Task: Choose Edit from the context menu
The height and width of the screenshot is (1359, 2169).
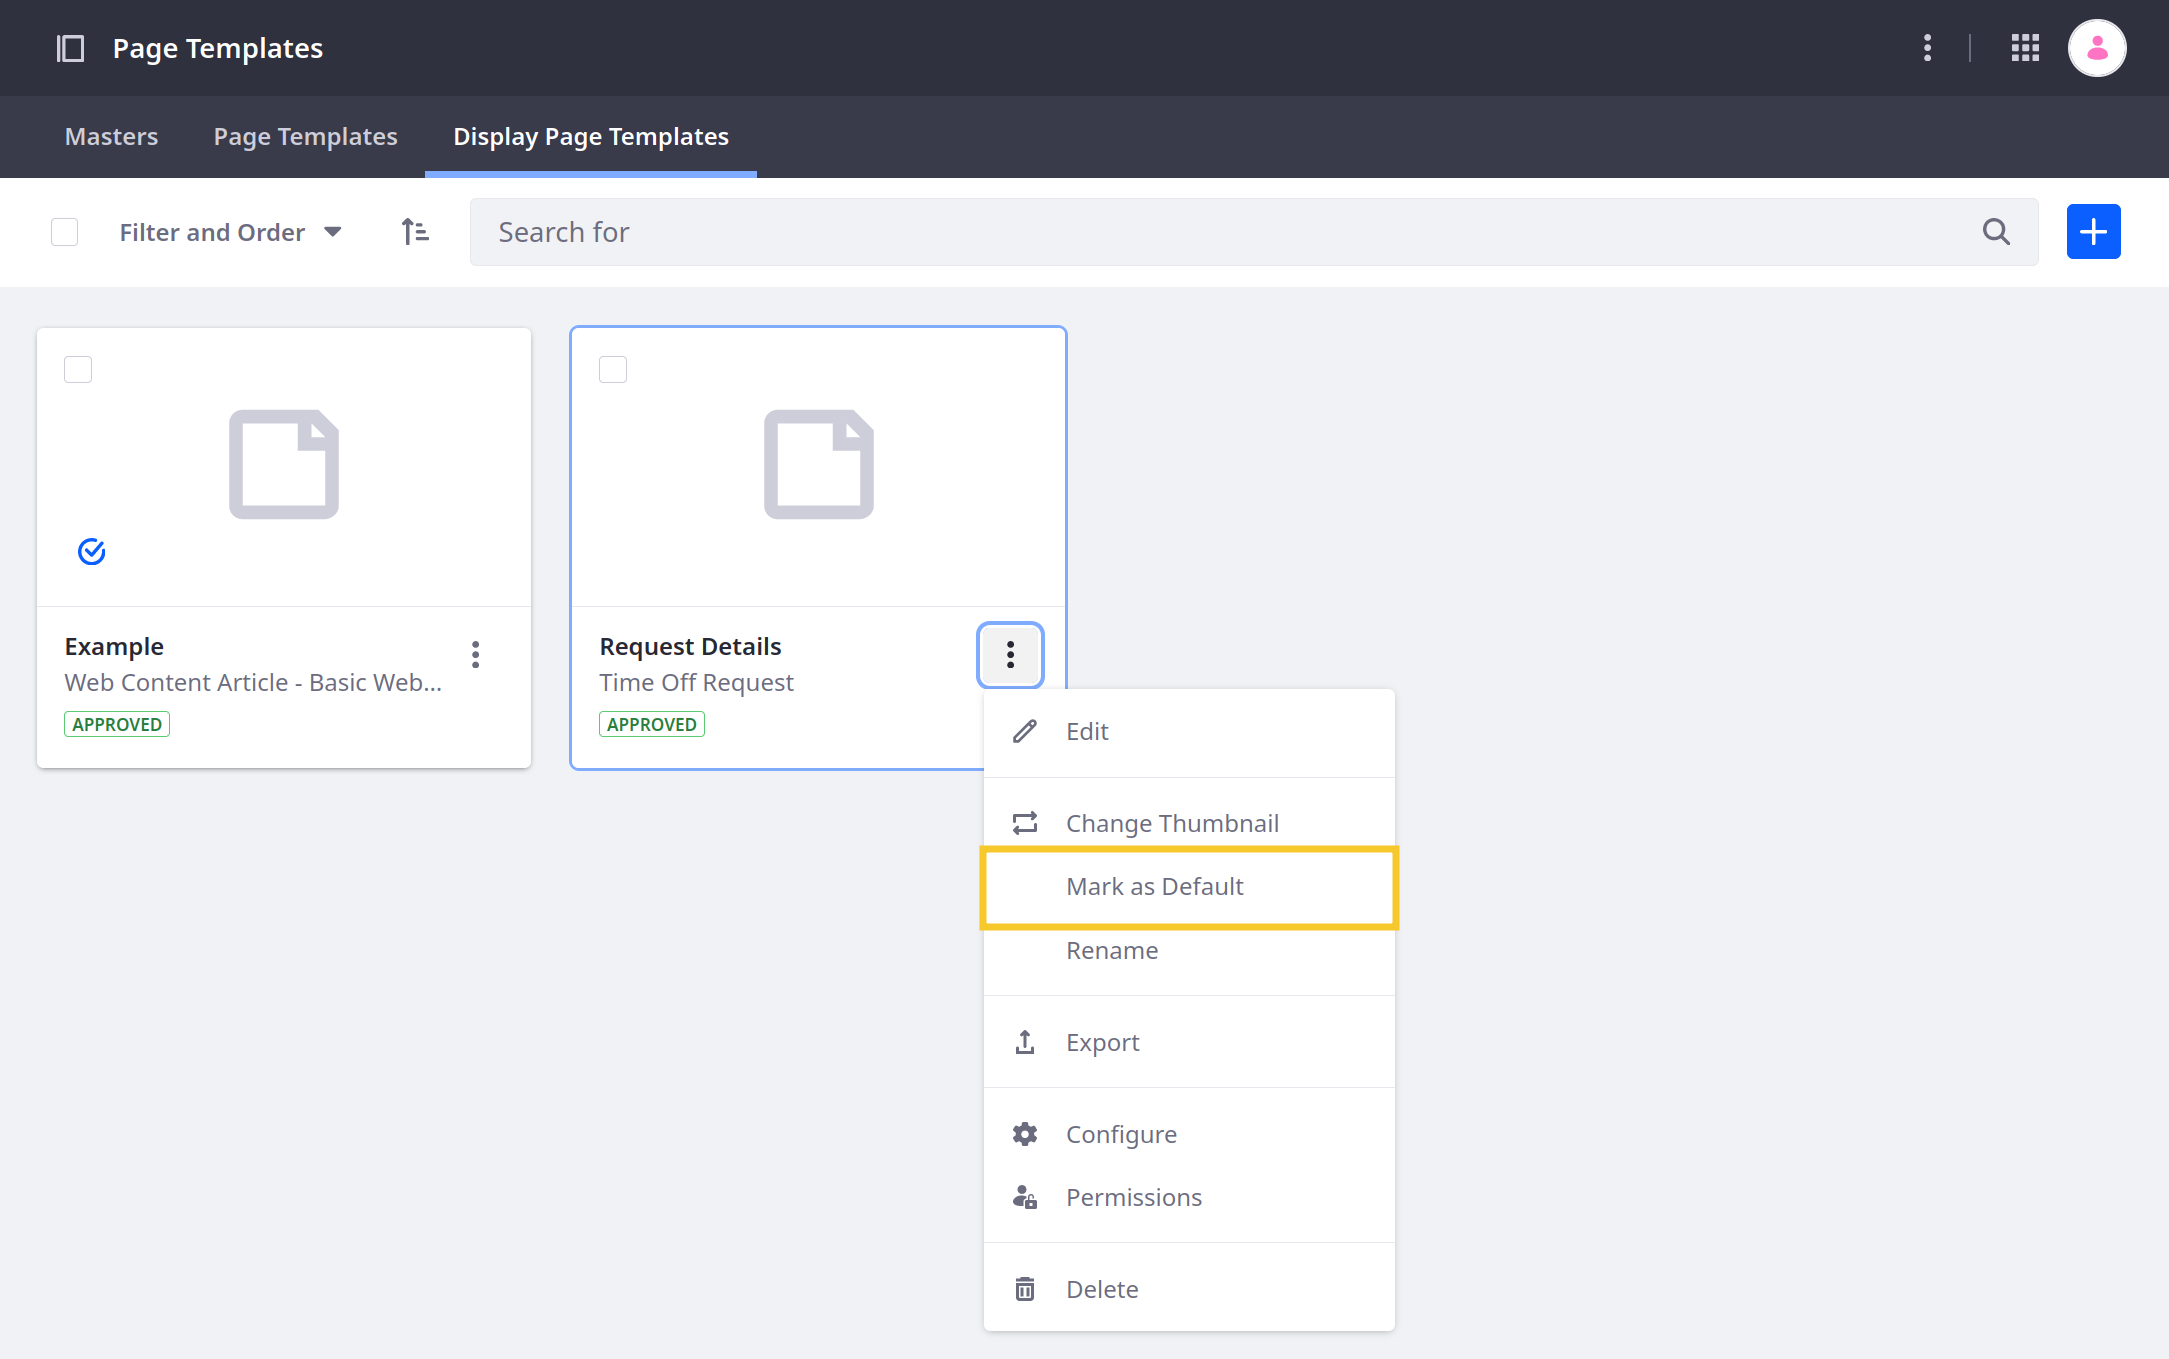Action: click(x=1189, y=732)
